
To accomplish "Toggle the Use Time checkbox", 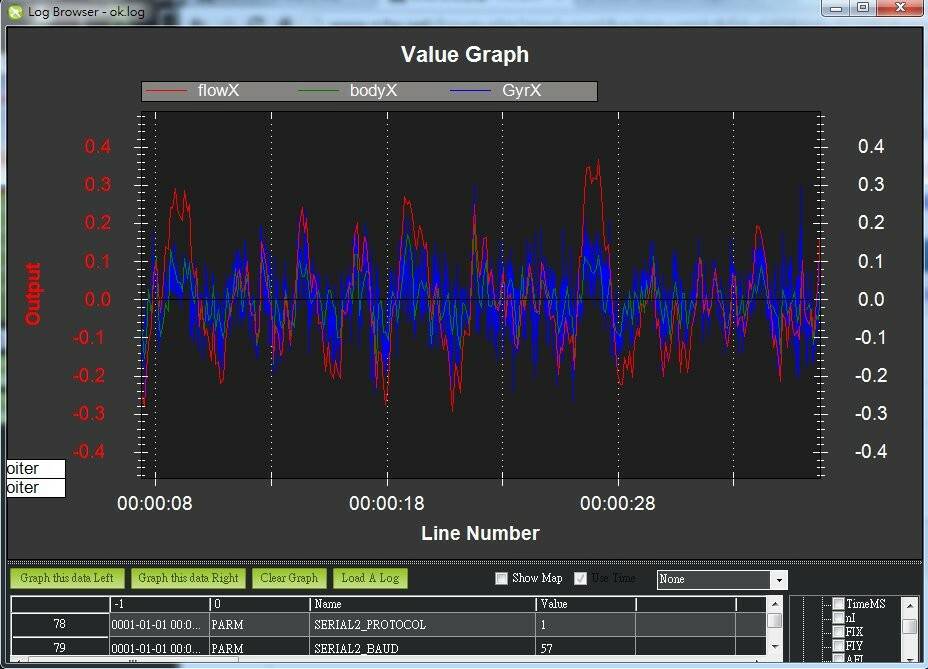I will pyautogui.click(x=581, y=578).
